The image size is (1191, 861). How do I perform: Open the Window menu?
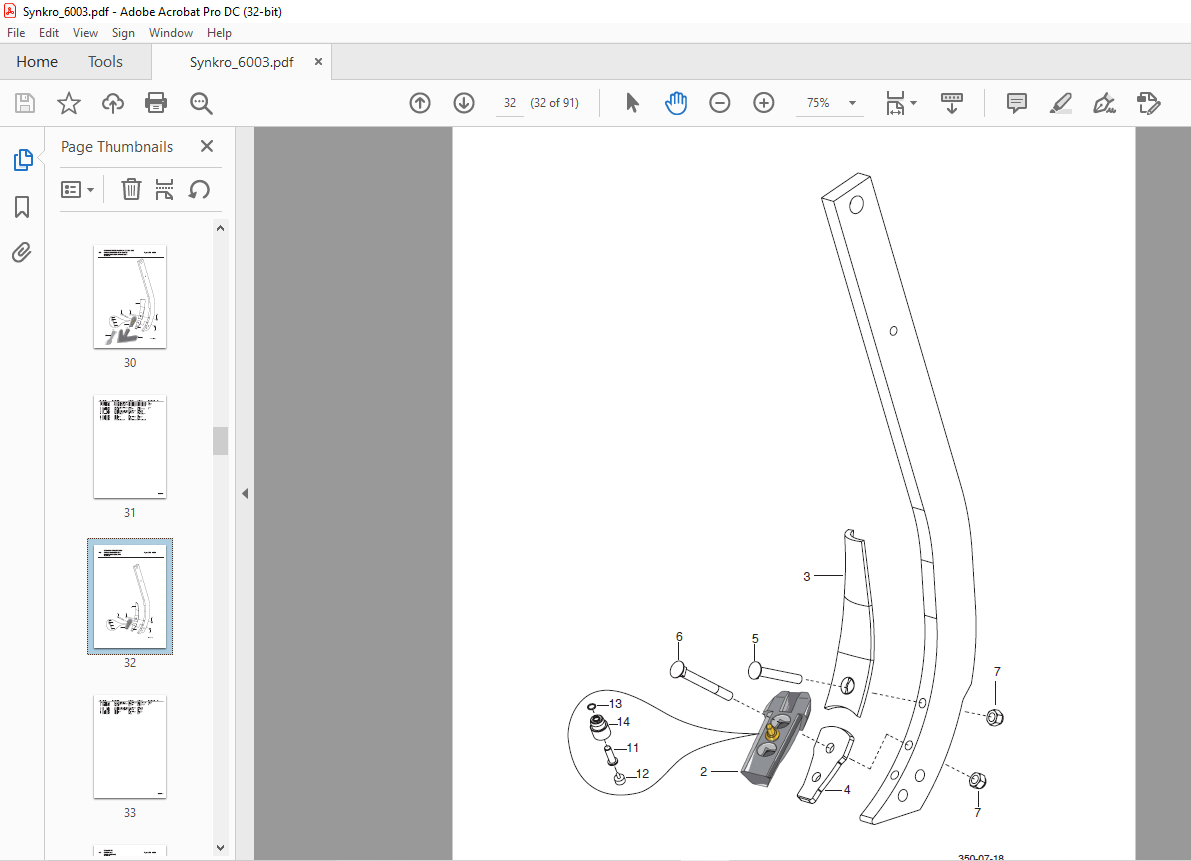(x=170, y=33)
